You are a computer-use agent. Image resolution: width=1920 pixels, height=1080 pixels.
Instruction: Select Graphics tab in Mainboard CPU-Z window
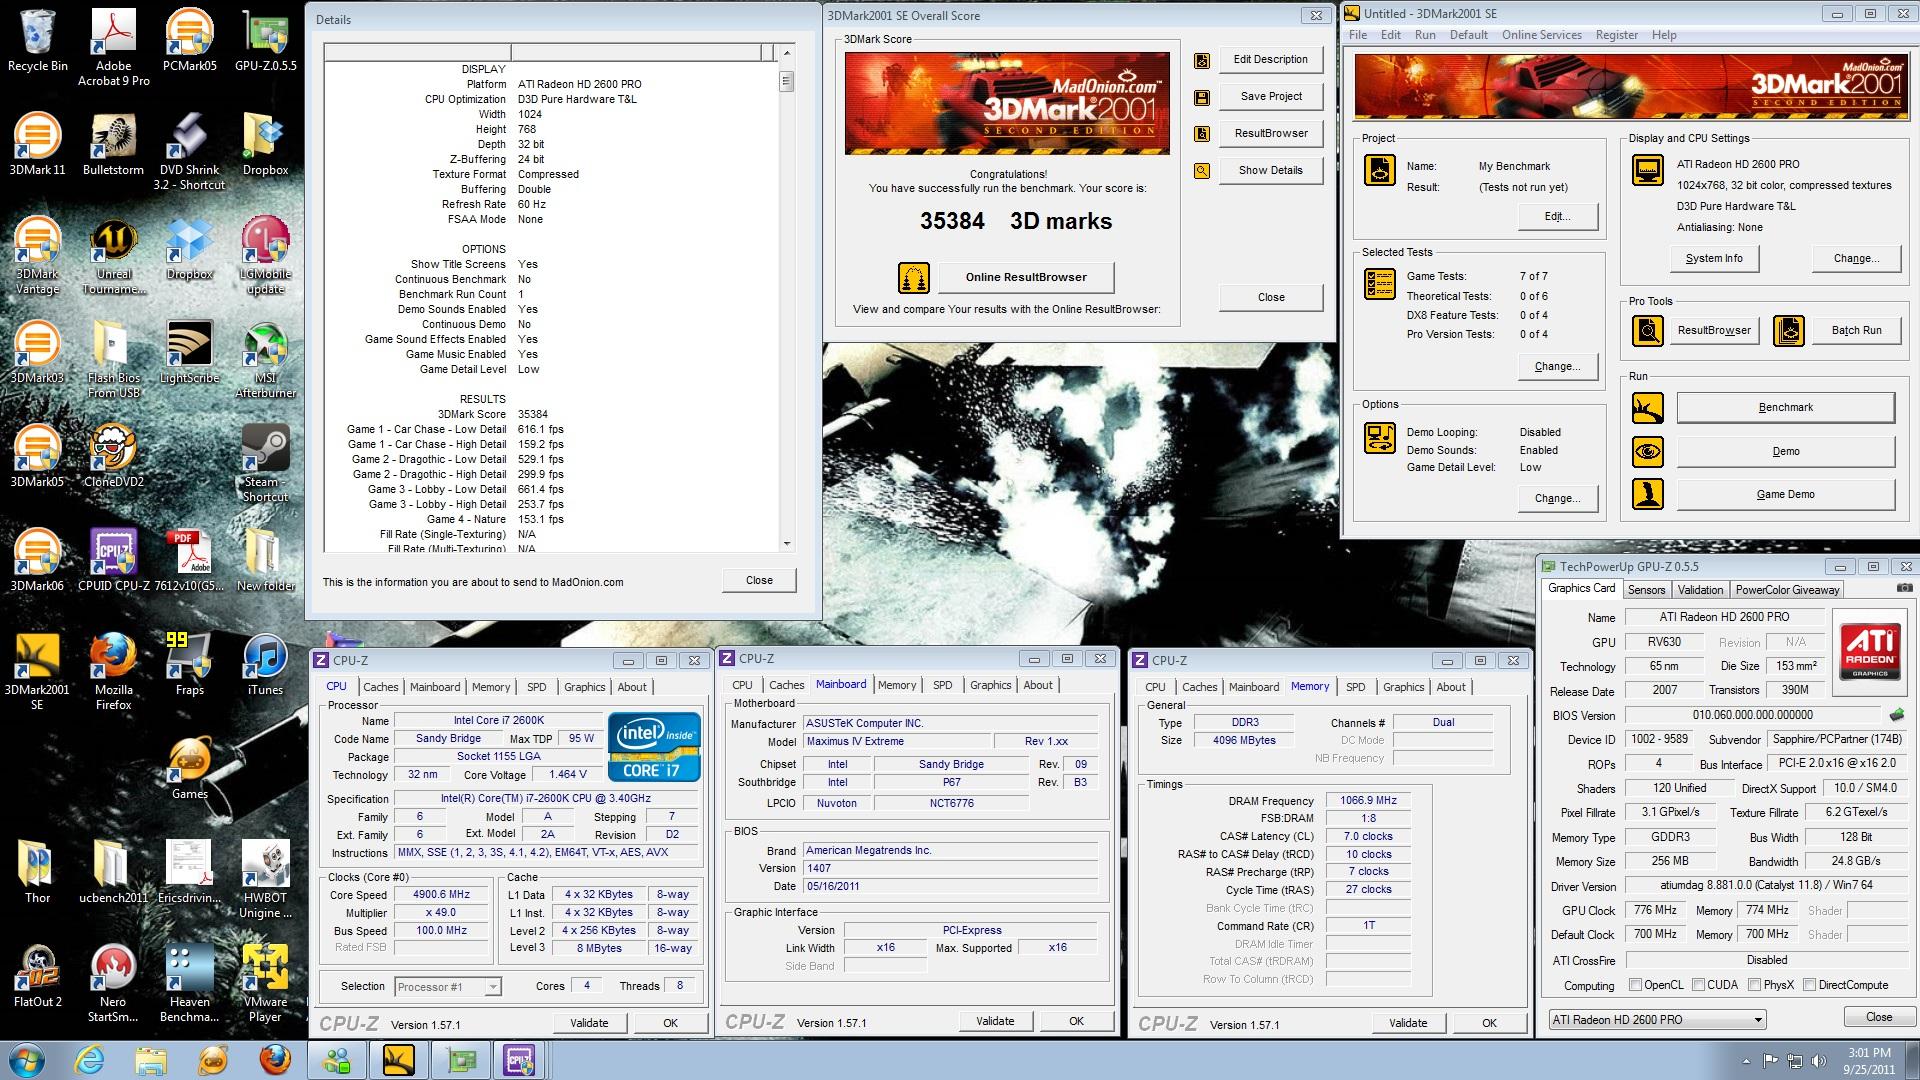point(990,685)
